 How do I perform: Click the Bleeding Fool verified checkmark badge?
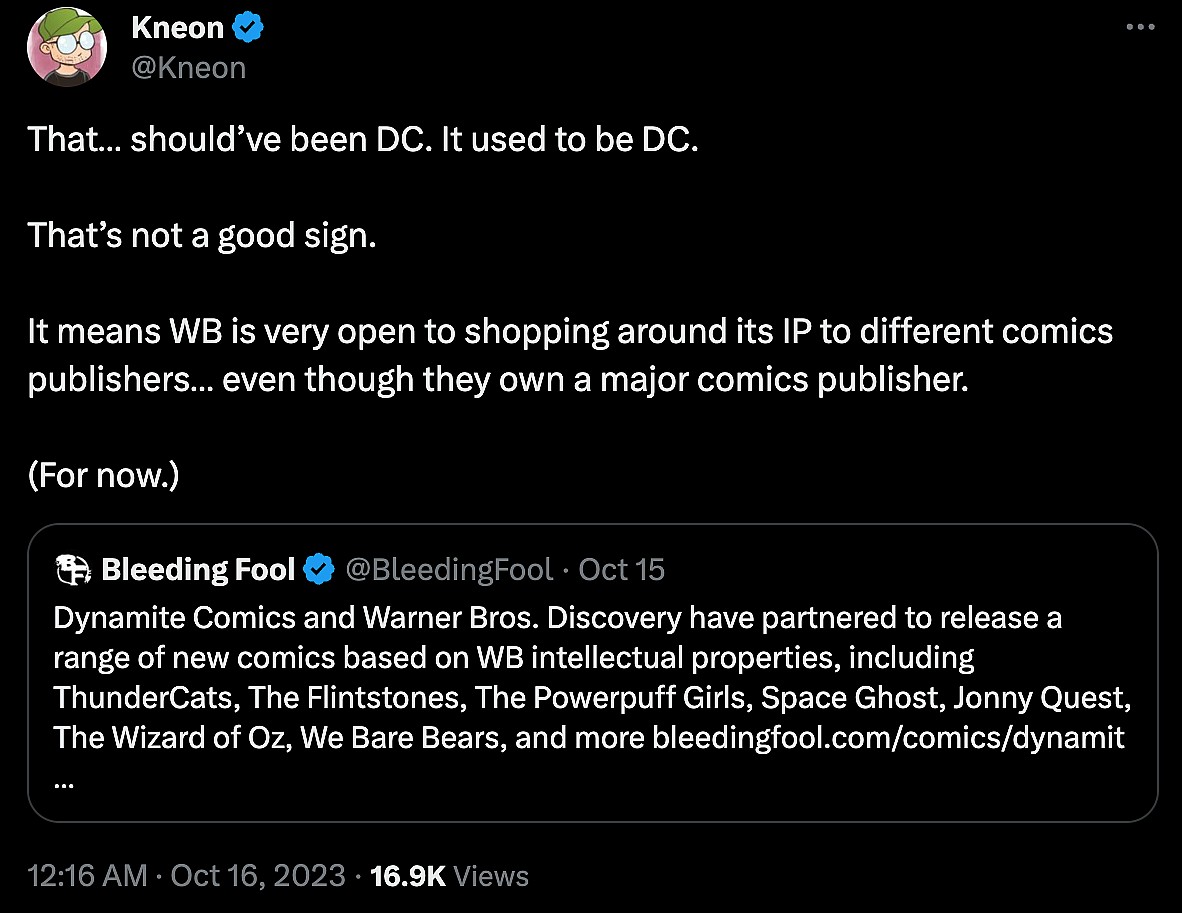(x=319, y=570)
